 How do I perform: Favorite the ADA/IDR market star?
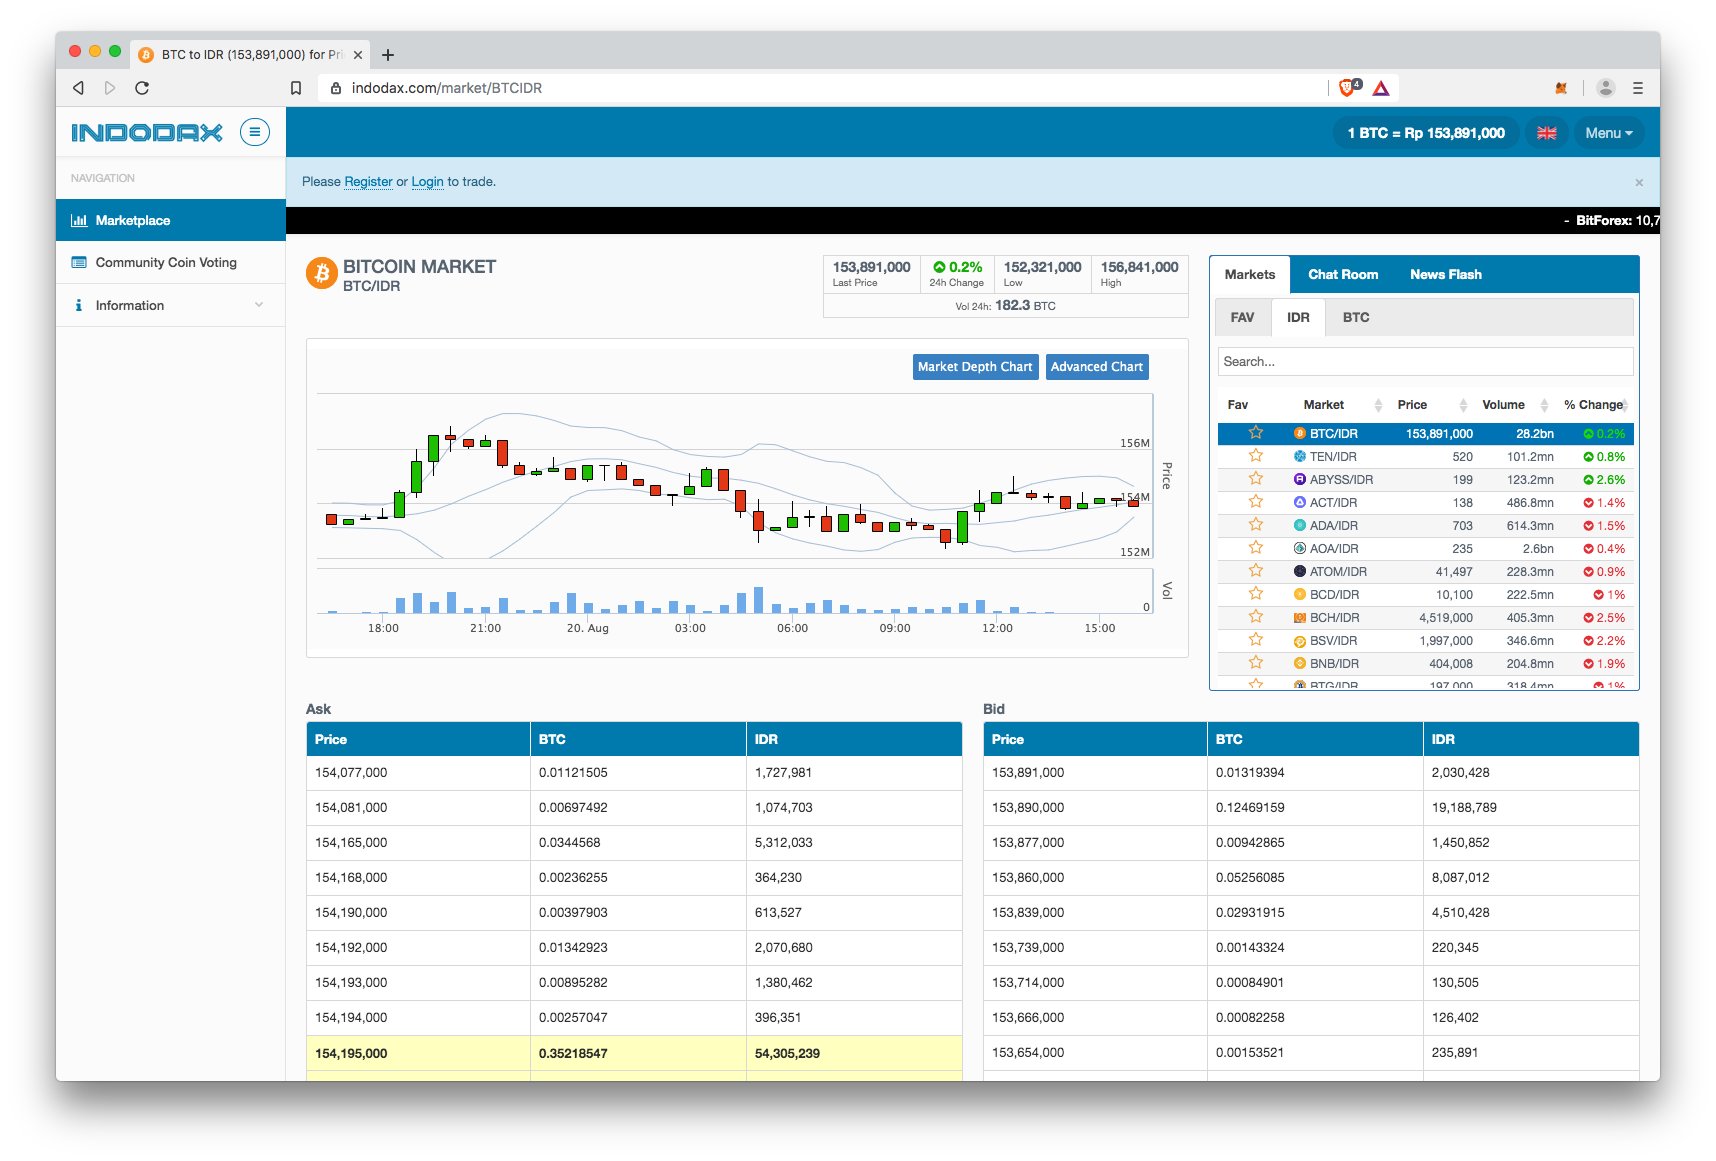[x=1256, y=525]
